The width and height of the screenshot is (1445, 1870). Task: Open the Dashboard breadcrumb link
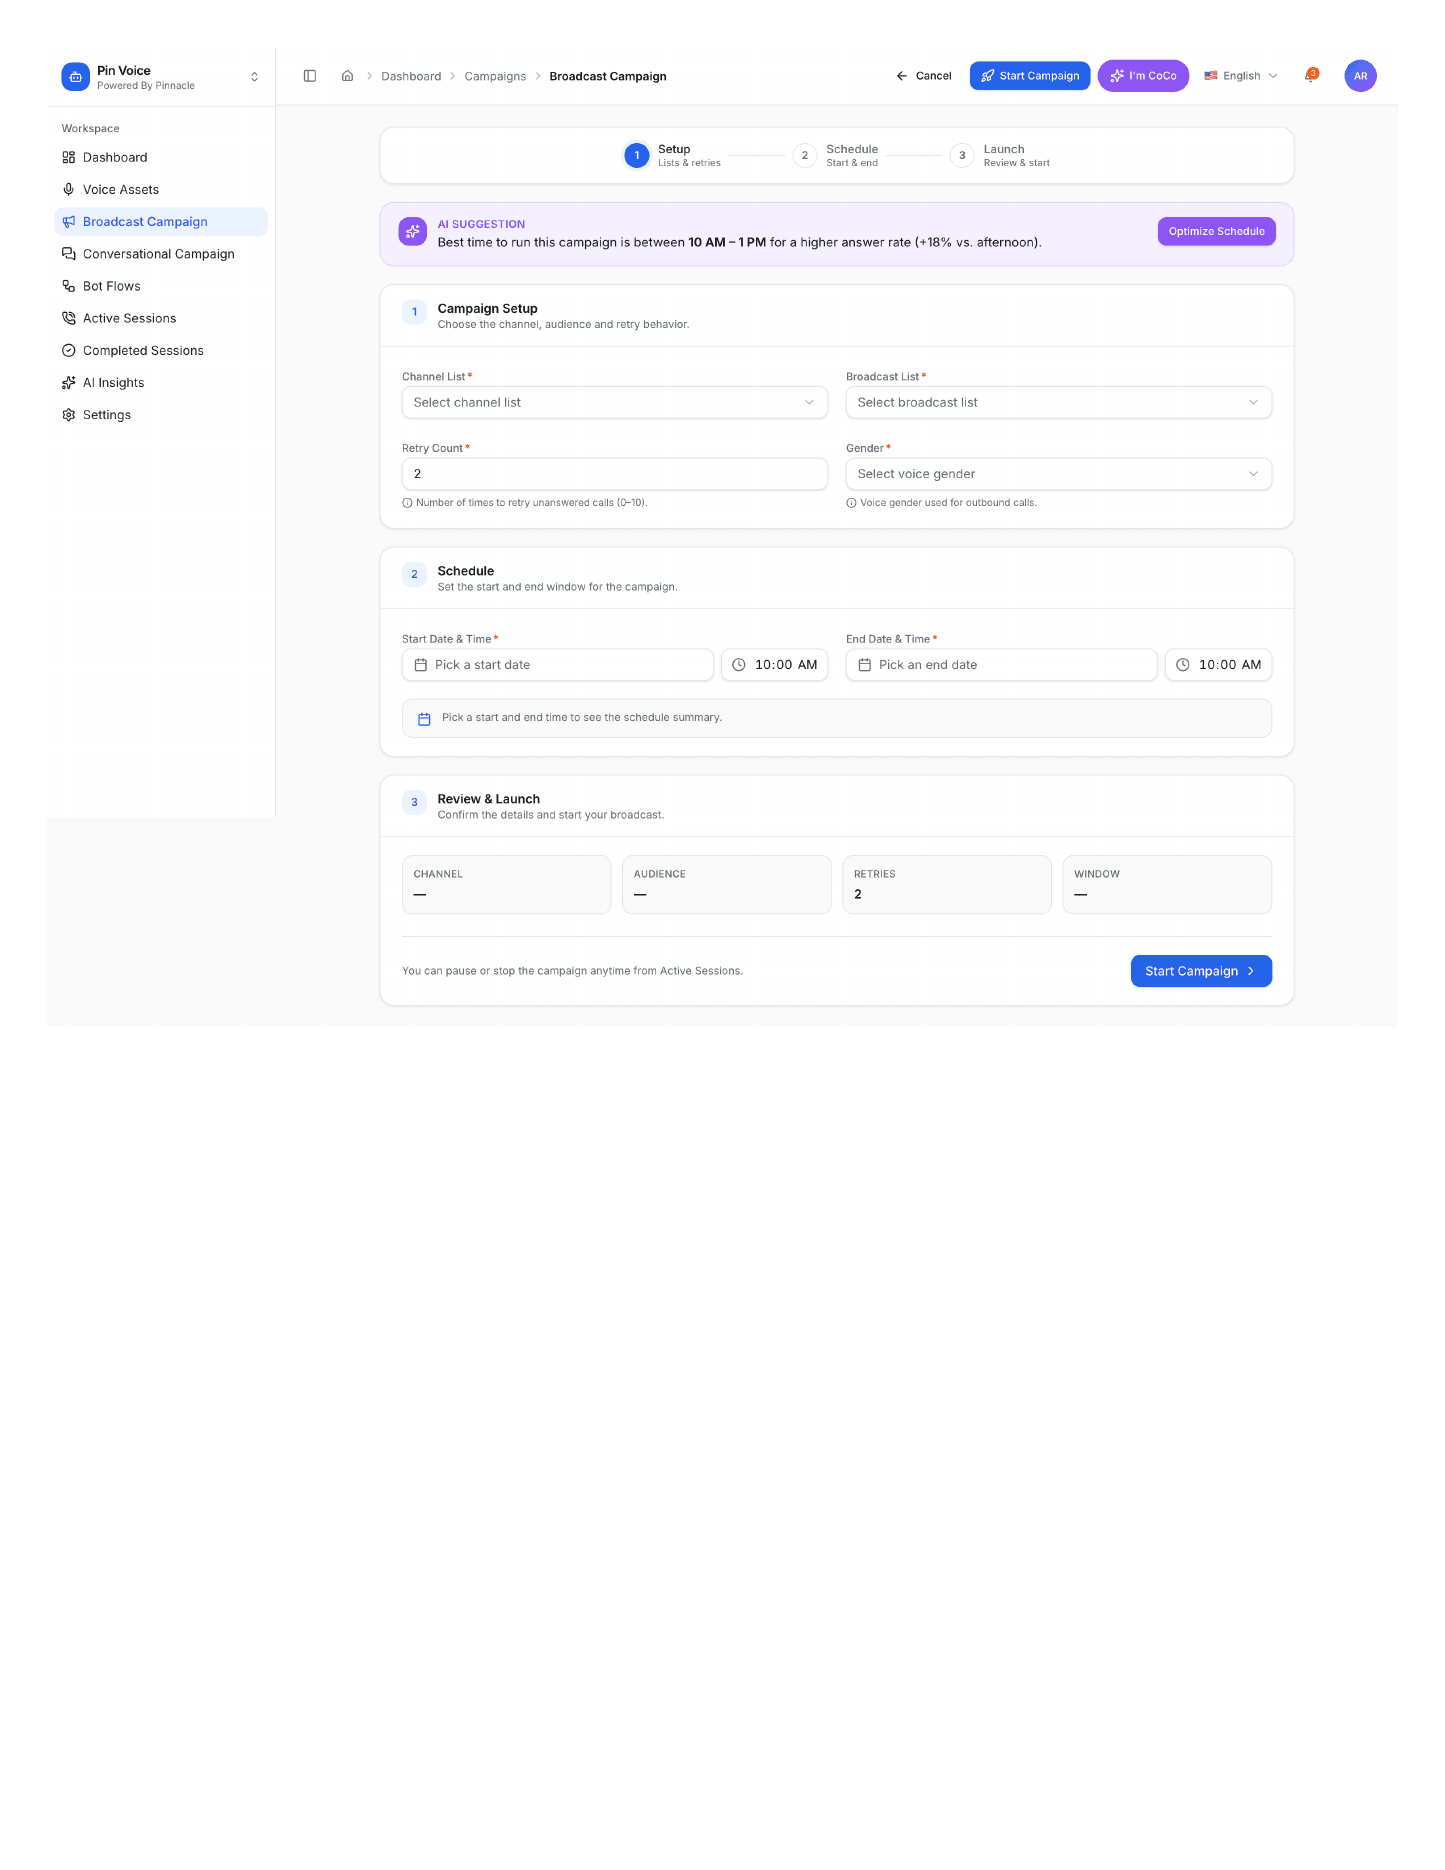(411, 77)
